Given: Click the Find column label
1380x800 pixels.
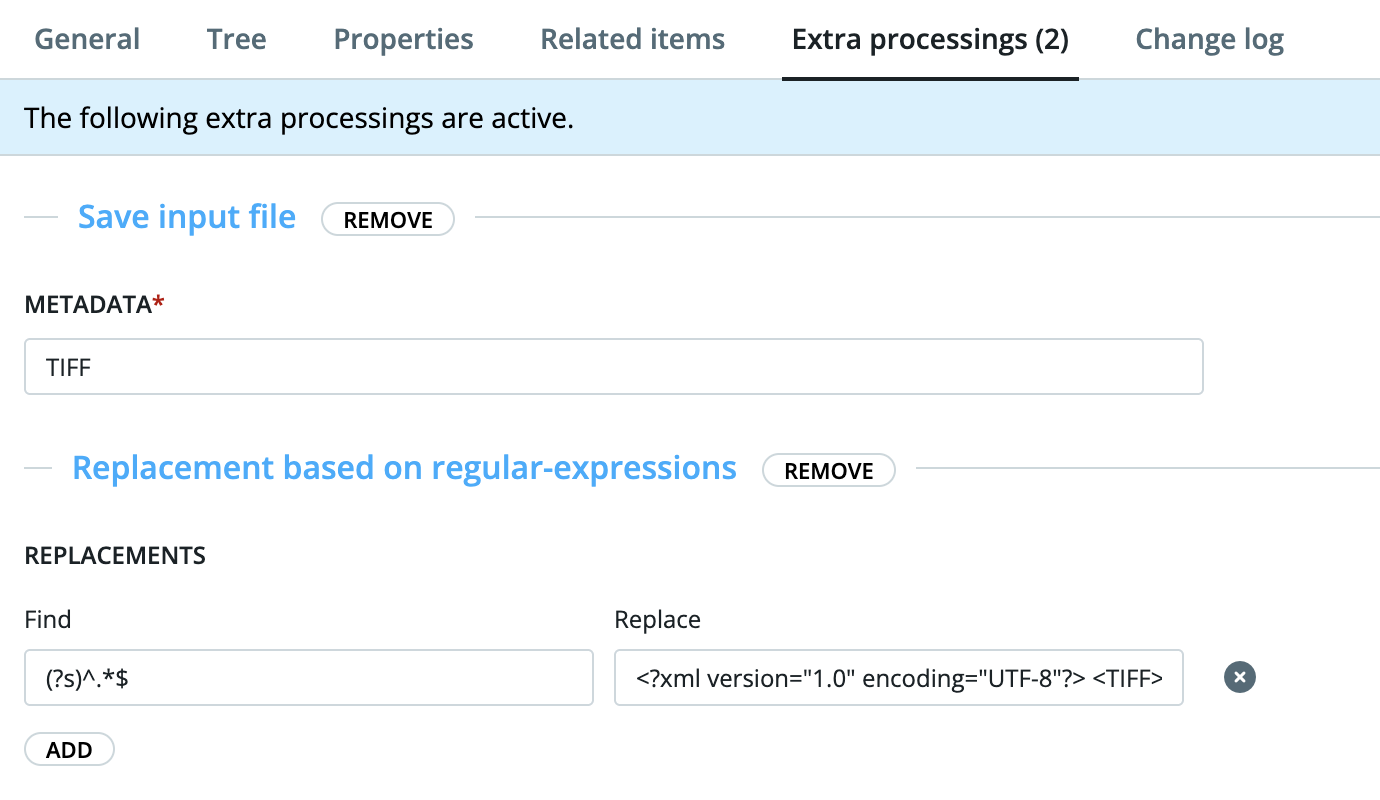Looking at the screenshot, I should tap(48, 620).
